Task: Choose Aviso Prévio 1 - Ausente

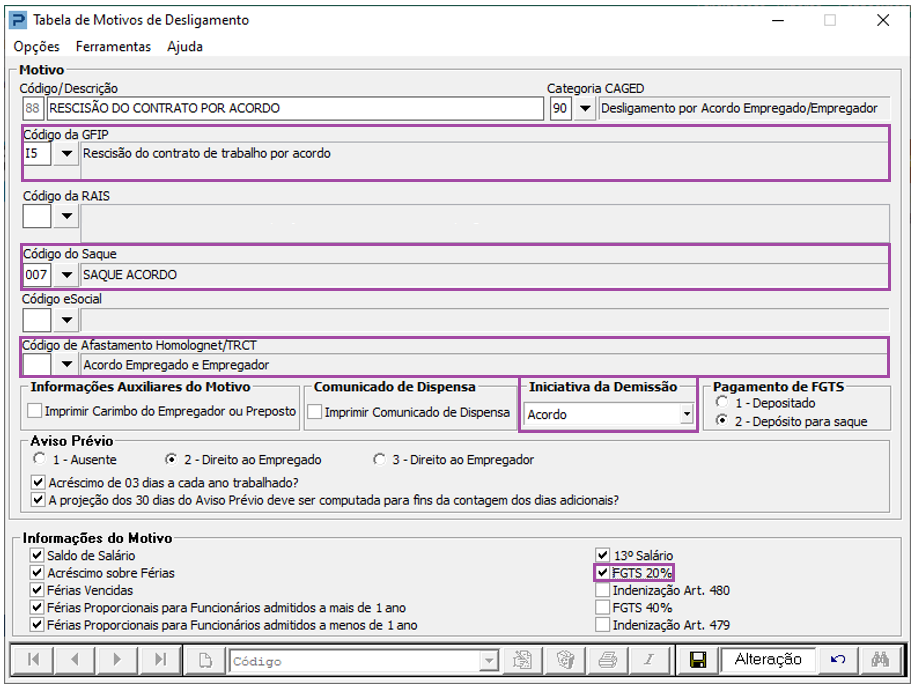Action: pos(40,459)
